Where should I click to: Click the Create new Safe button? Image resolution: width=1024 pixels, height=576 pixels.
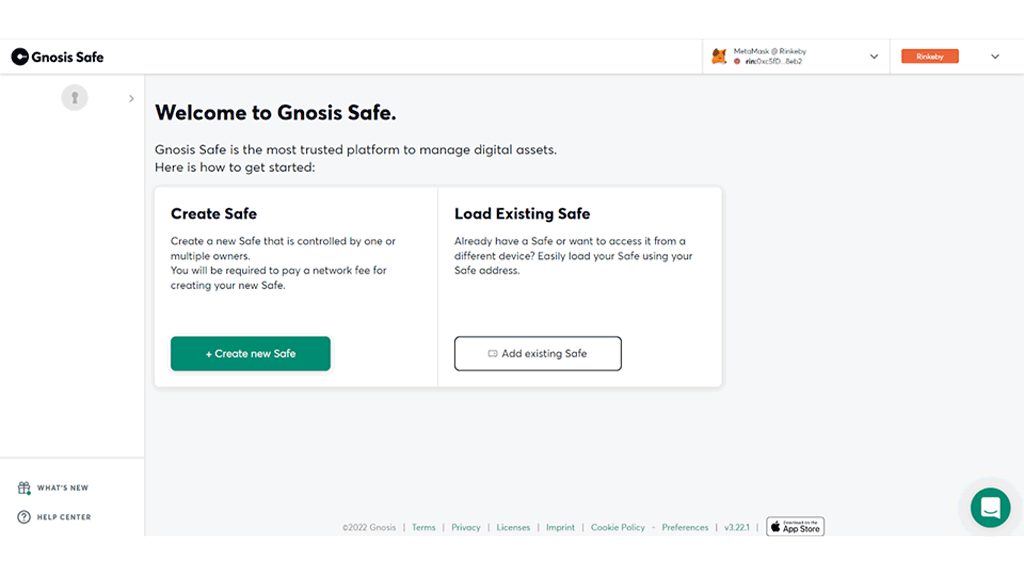click(x=250, y=353)
